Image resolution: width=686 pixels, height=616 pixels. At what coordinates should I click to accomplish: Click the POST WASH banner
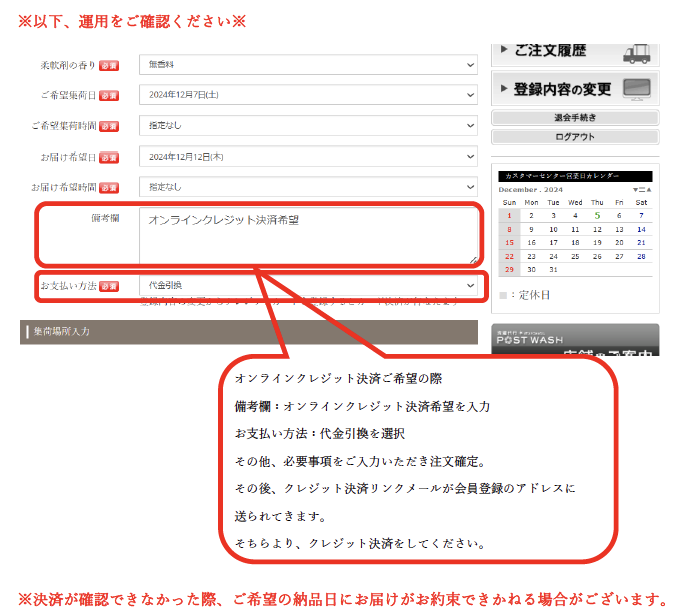(575, 340)
